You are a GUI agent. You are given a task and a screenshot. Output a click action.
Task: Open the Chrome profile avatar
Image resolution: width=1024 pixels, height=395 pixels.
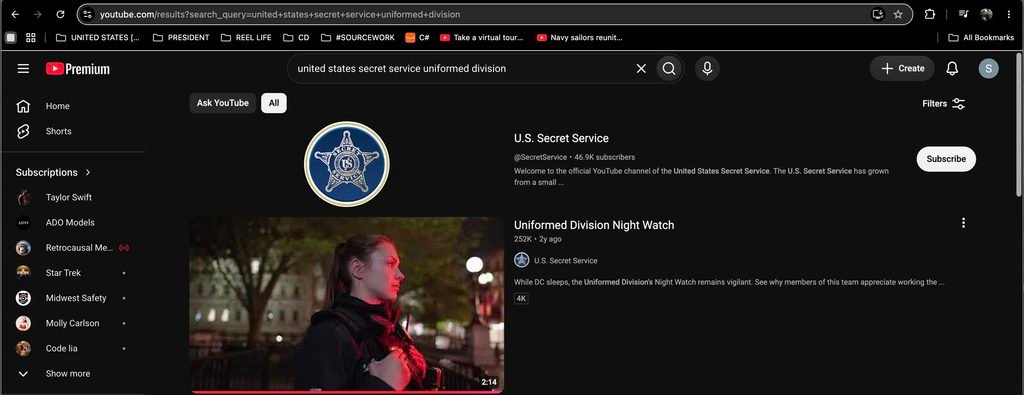(986, 14)
